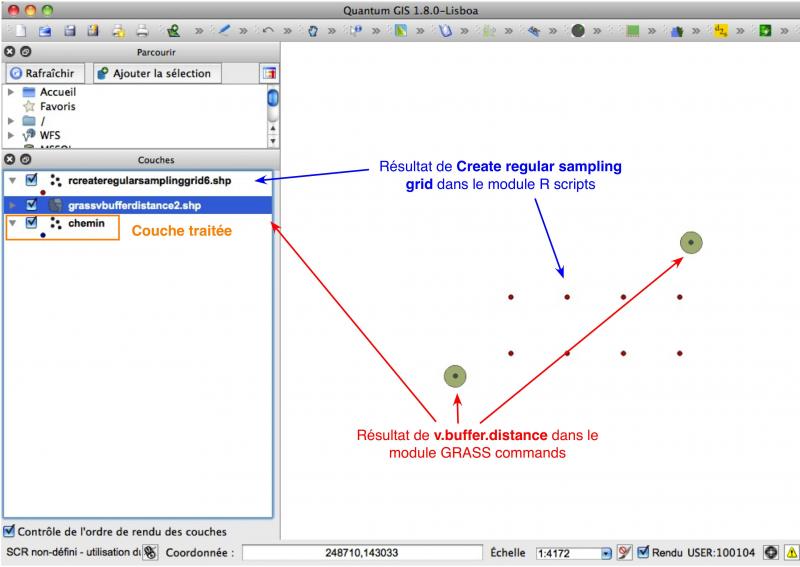The height and width of the screenshot is (567, 800).
Task: Click the CRS status icon beside USER:100104
Action: click(771, 552)
